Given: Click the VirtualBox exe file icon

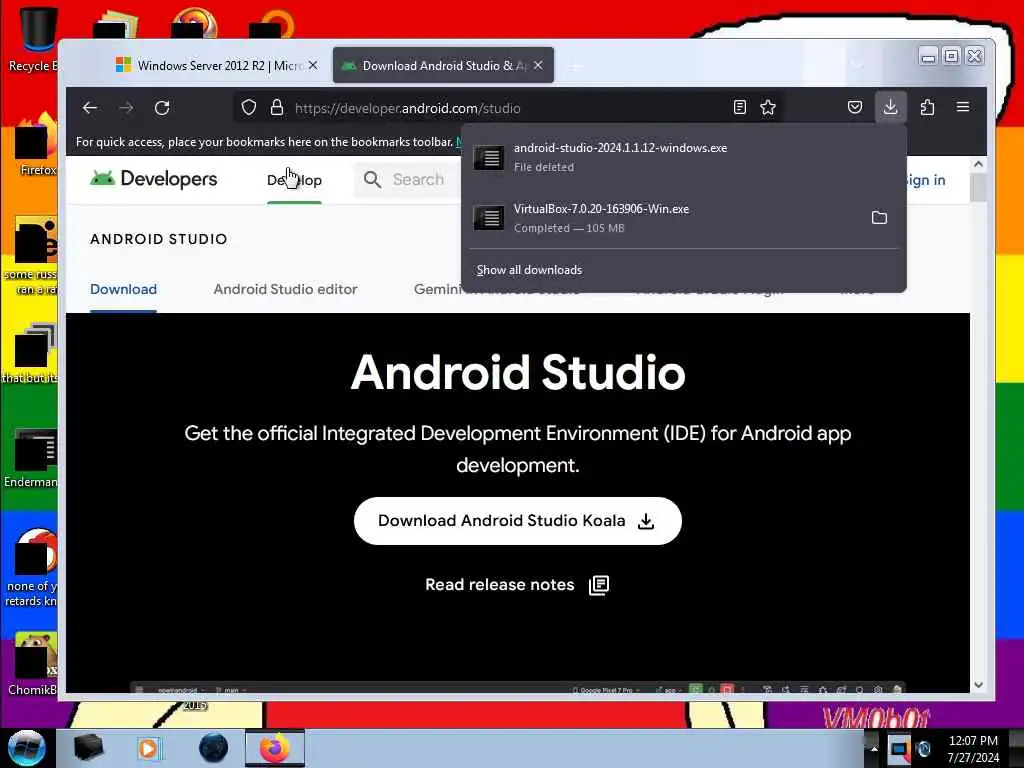Looking at the screenshot, I should tap(488, 217).
